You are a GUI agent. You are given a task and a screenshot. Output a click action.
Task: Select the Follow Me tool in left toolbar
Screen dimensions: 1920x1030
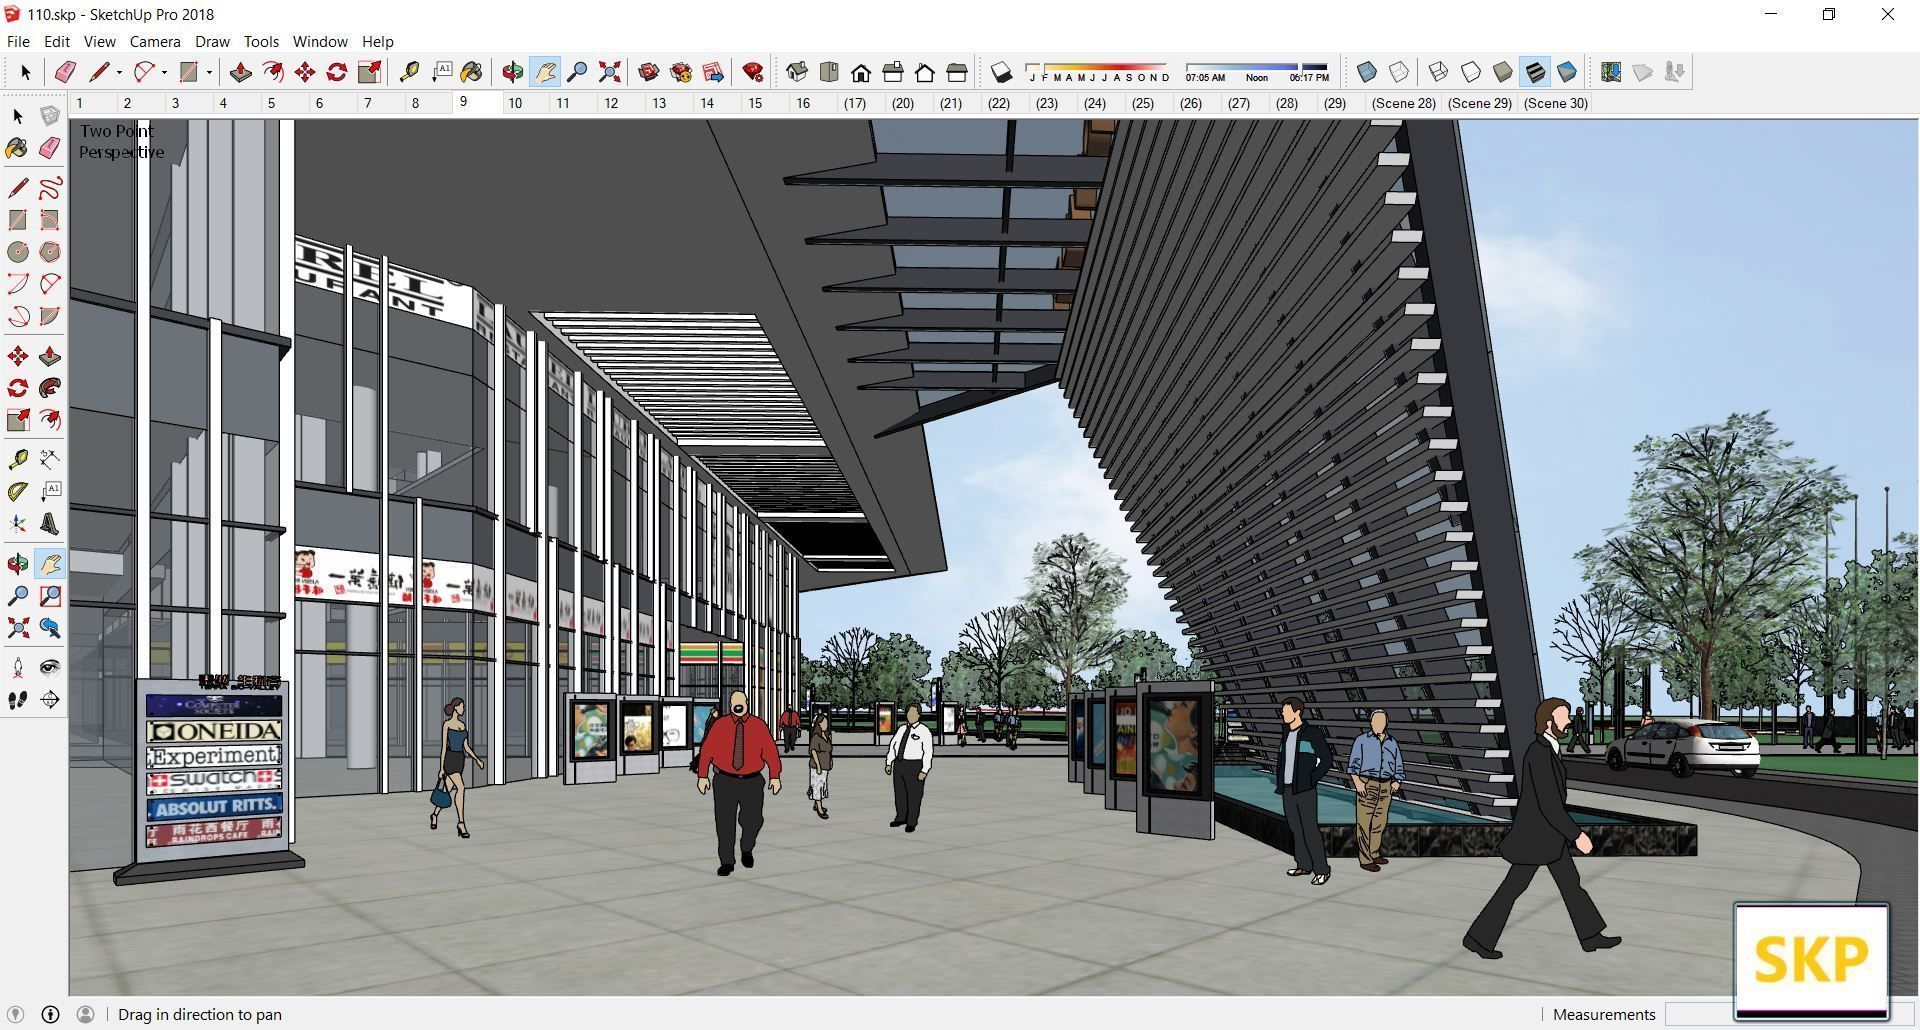pyautogui.click(x=49, y=388)
